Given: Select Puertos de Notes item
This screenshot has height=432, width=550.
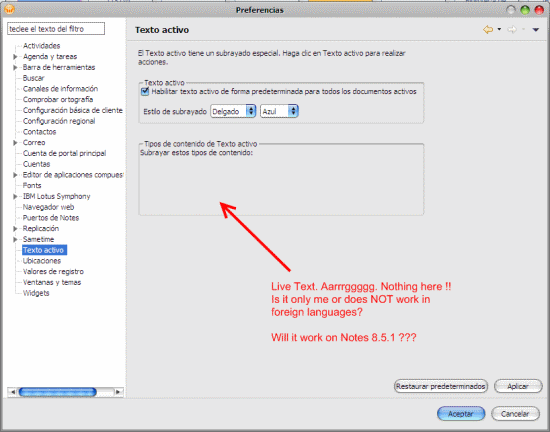Looking at the screenshot, I should (x=51, y=218).
